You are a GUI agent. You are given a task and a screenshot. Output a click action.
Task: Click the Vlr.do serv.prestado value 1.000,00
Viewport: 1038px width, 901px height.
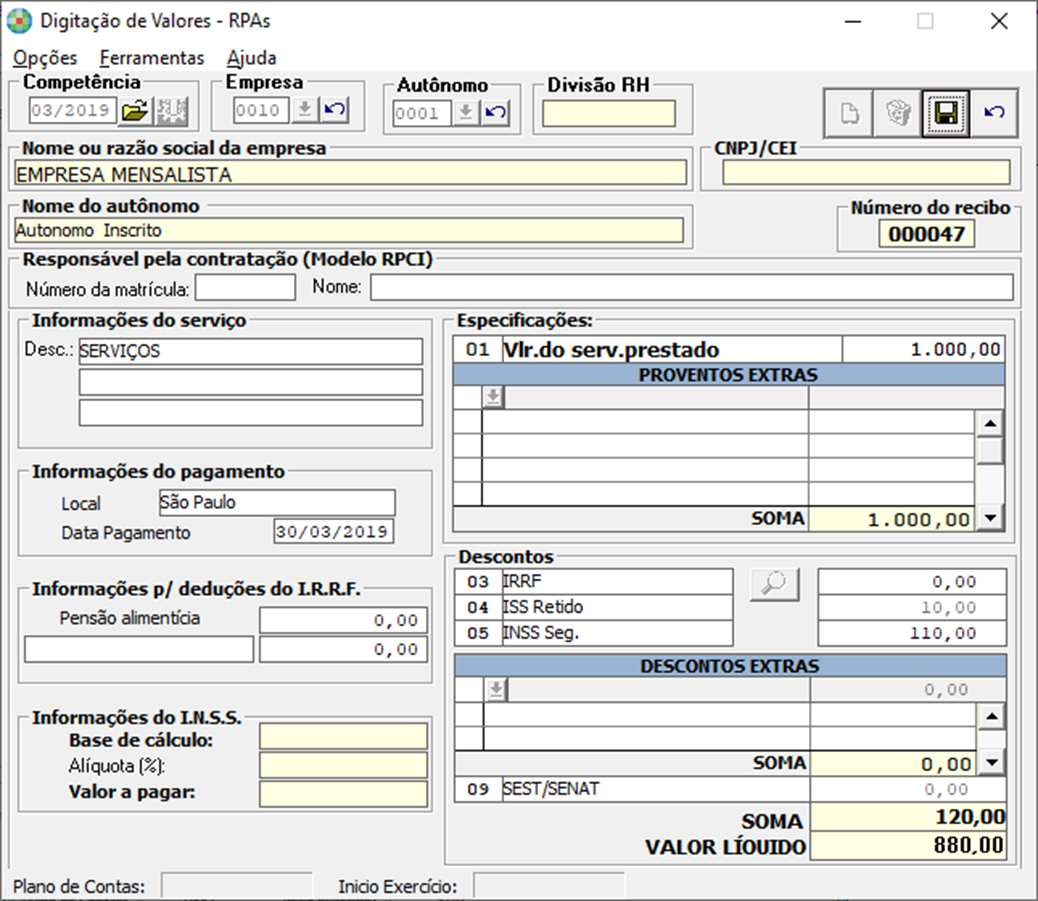point(923,350)
